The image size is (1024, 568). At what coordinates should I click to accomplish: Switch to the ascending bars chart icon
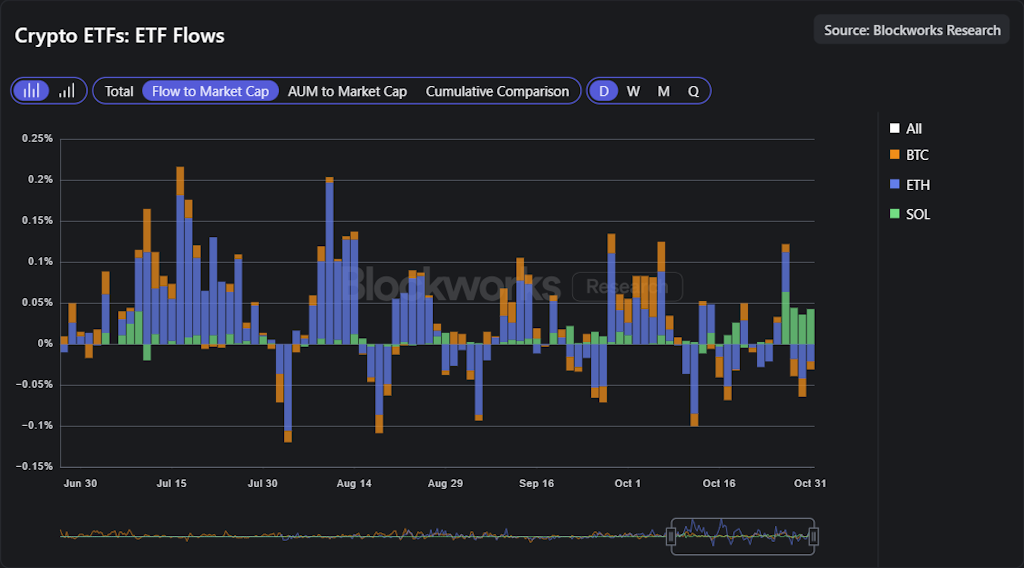coord(67,91)
